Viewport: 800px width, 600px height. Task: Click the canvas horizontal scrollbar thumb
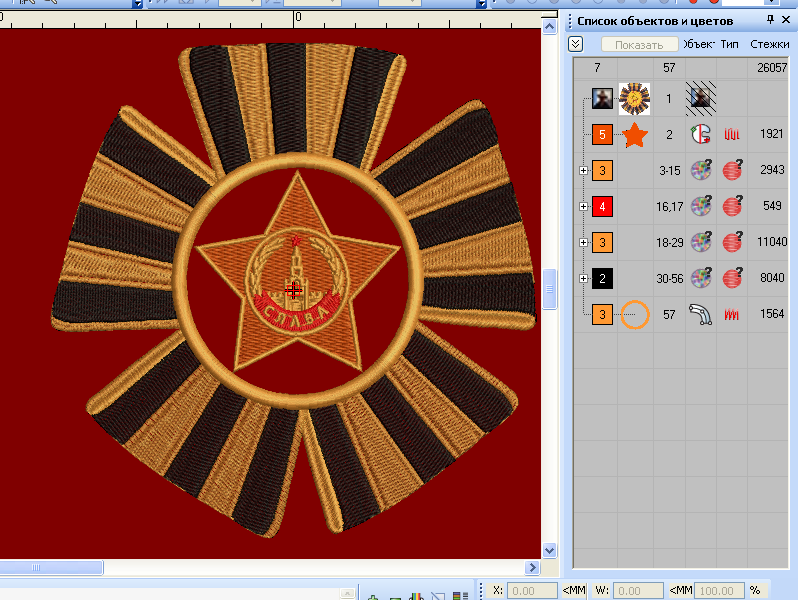click(51, 567)
